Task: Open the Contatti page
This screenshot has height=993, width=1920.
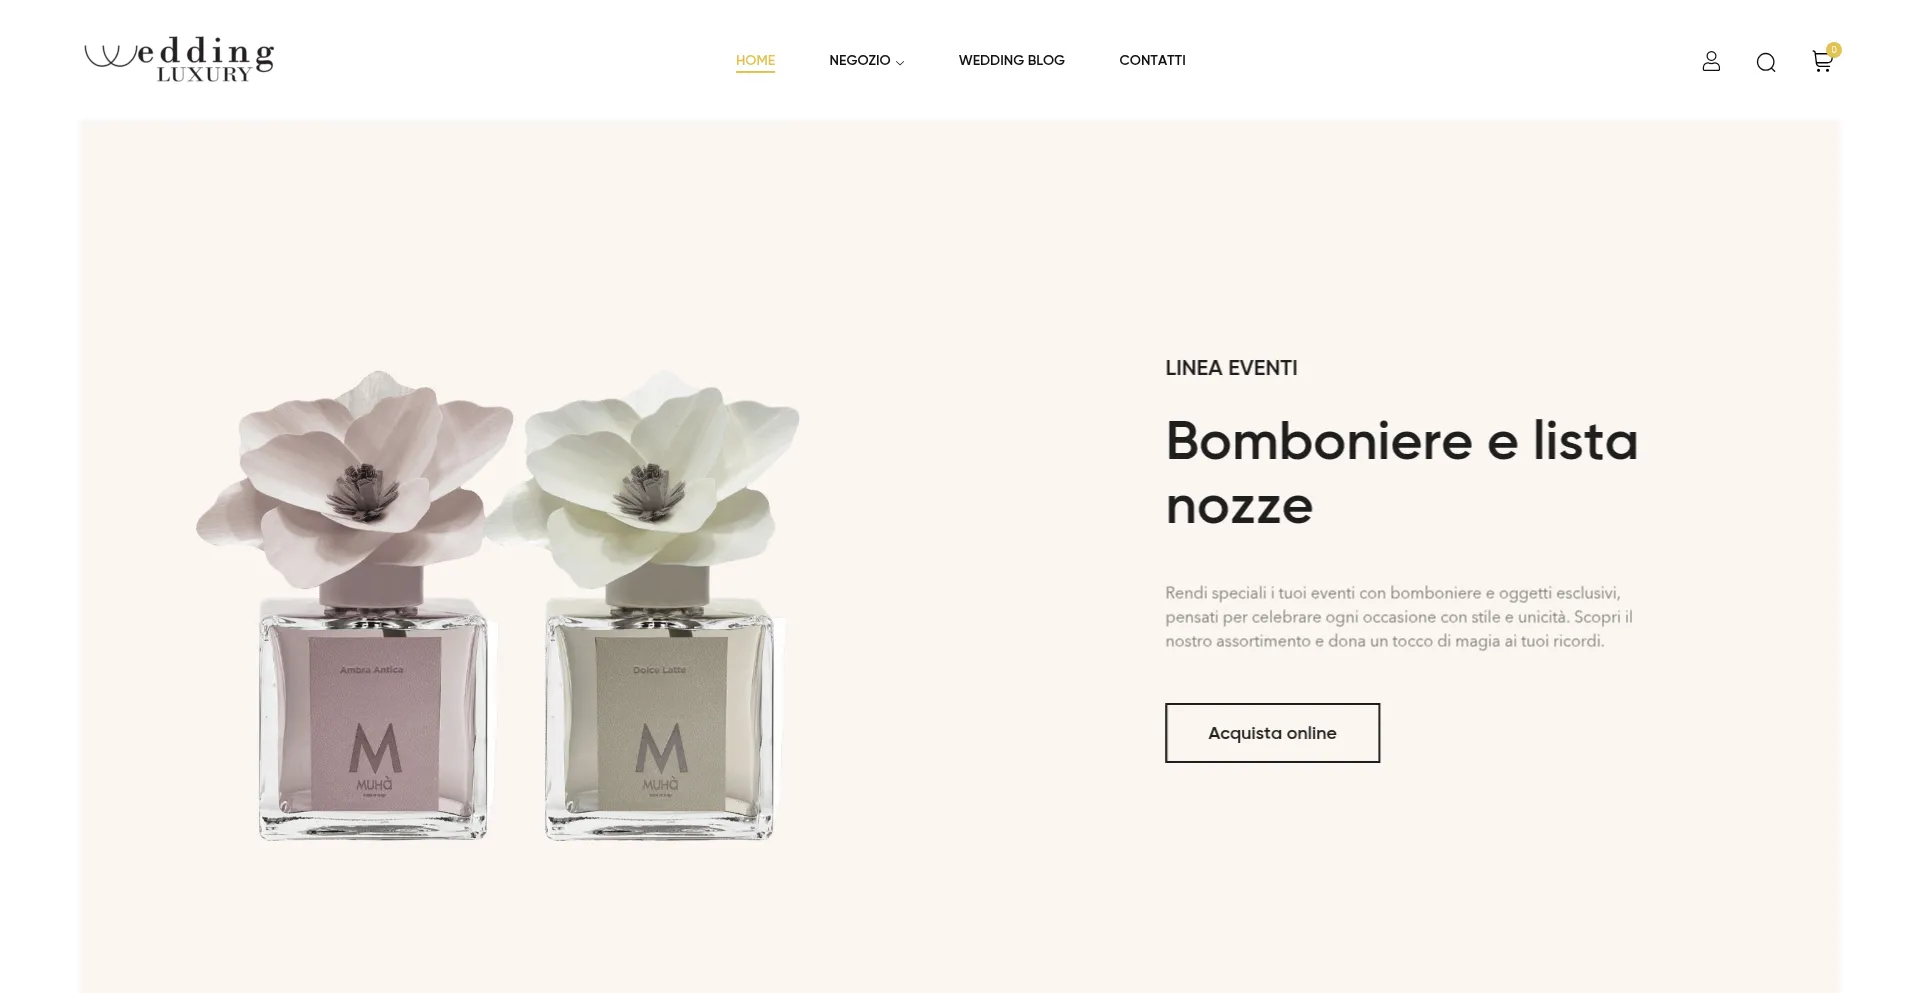Action: pos(1152,60)
